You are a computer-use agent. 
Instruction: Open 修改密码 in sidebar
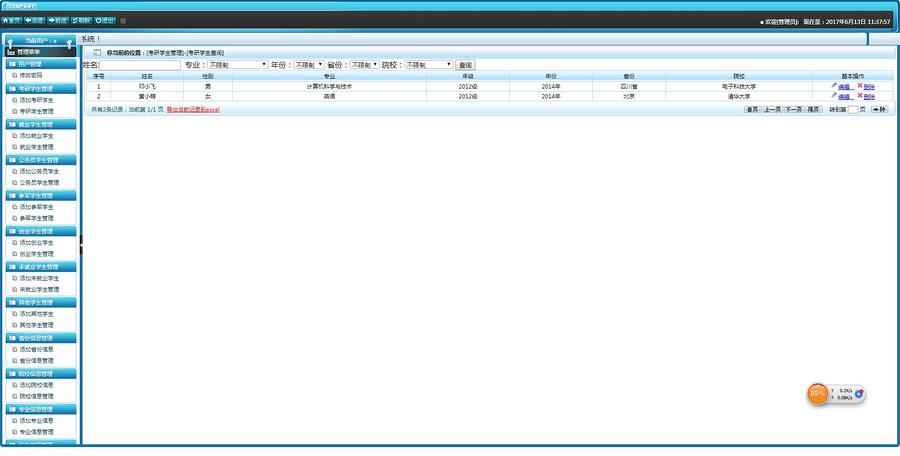pos(31,75)
